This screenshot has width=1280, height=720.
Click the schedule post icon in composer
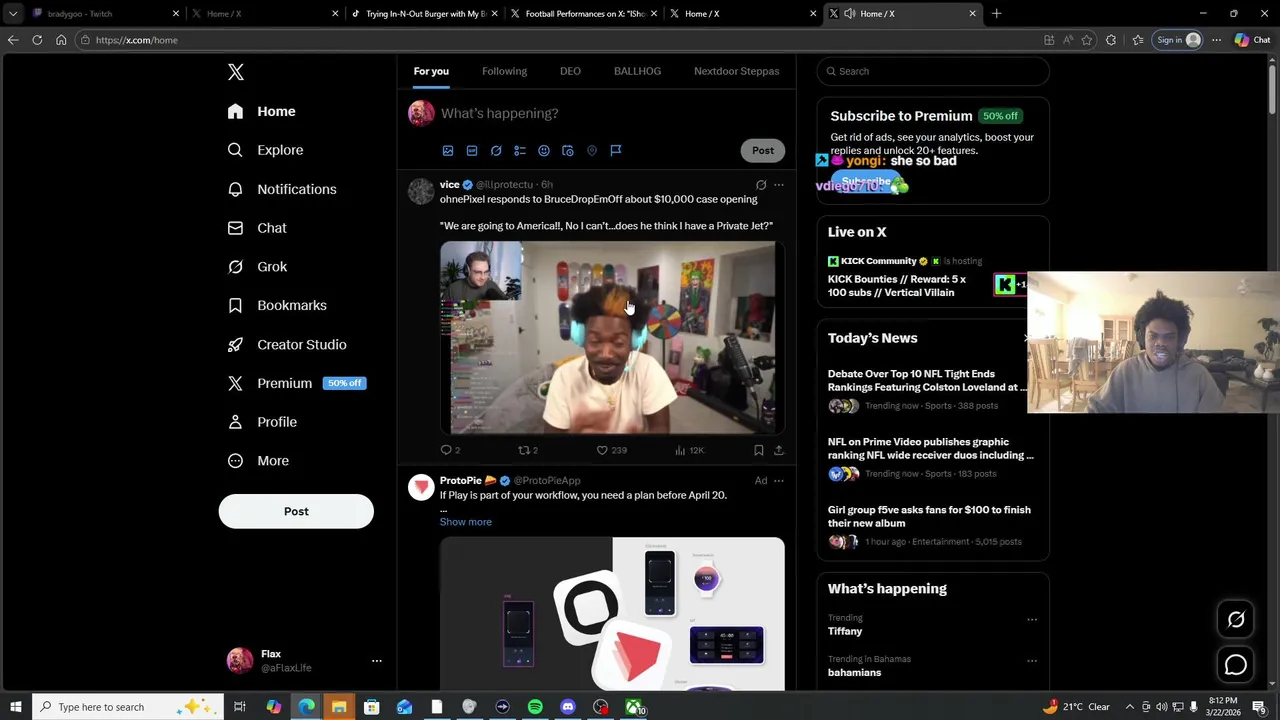click(568, 151)
